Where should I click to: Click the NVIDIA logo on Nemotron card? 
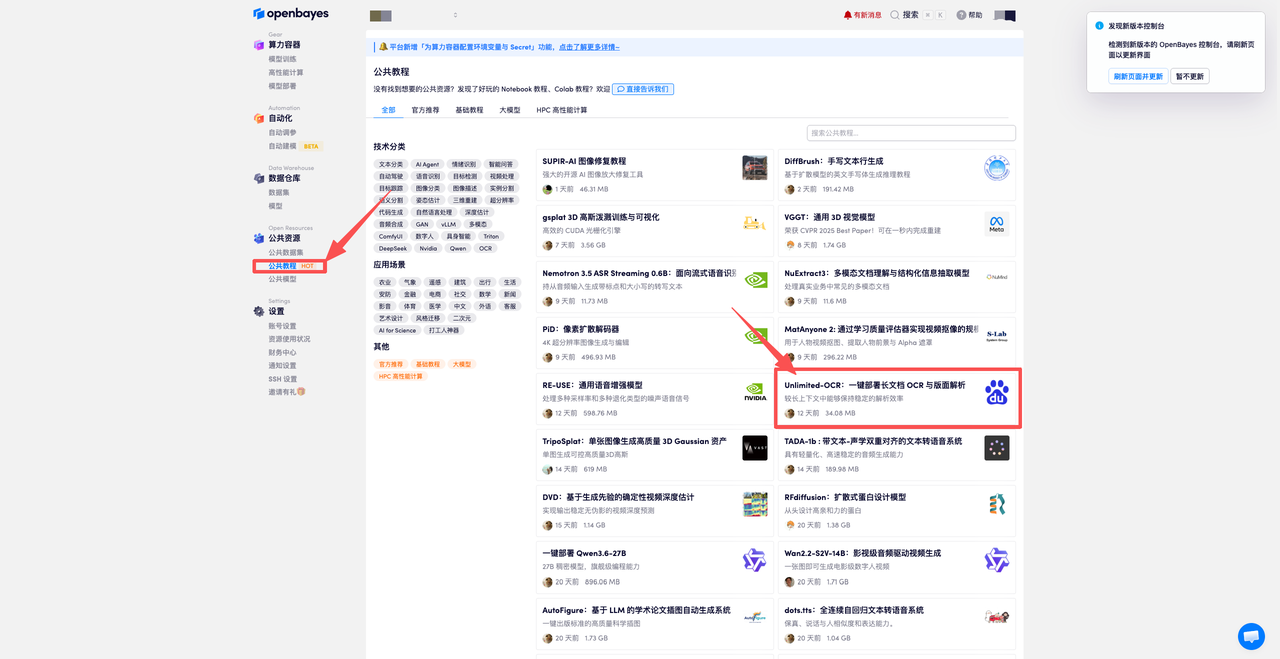(755, 280)
